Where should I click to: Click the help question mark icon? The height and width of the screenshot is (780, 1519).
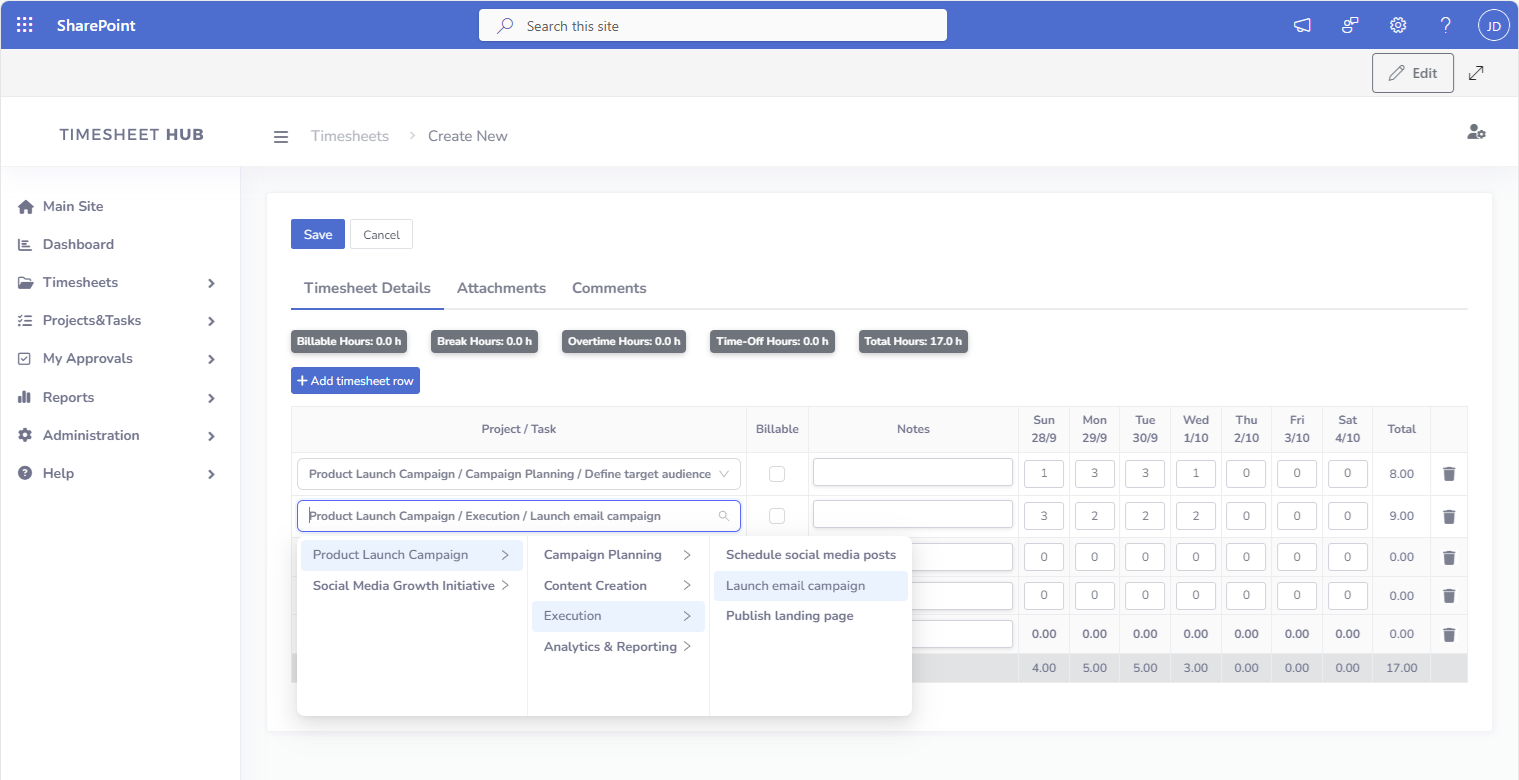pyautogui.click(x=1445, y=26)
